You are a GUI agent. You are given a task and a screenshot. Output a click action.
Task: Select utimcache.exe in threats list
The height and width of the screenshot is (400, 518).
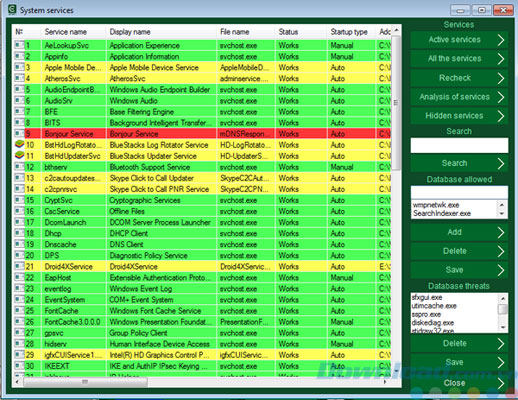click(434, 306)
